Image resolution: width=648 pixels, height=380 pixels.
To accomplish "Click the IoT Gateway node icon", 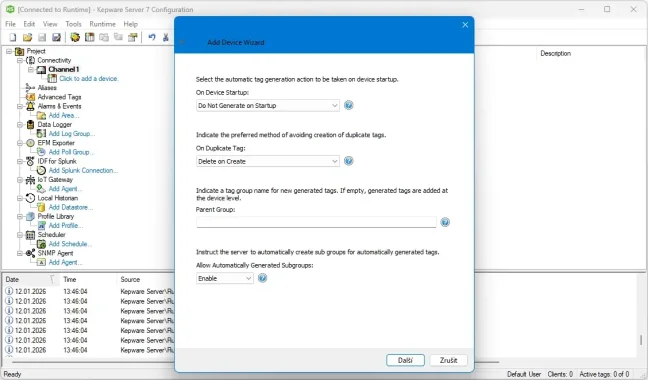I will (30, 180).
